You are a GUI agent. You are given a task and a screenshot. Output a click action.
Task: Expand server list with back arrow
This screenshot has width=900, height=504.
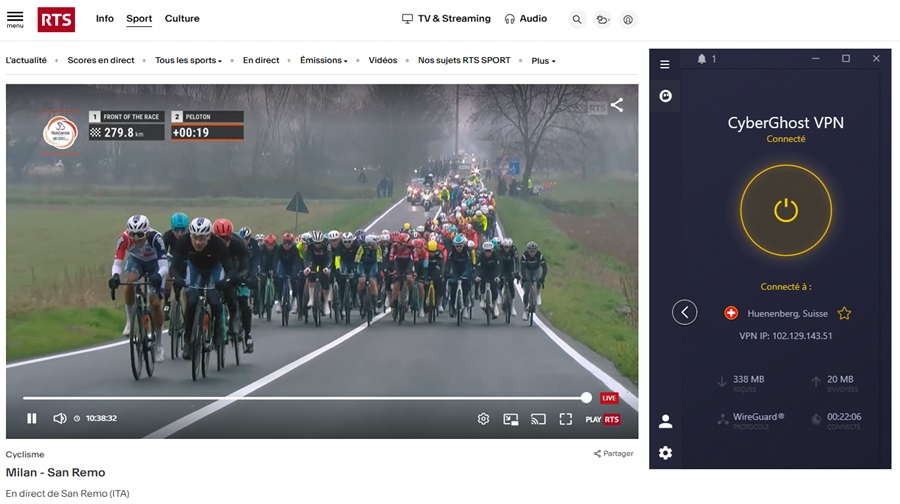pos(684,312)
